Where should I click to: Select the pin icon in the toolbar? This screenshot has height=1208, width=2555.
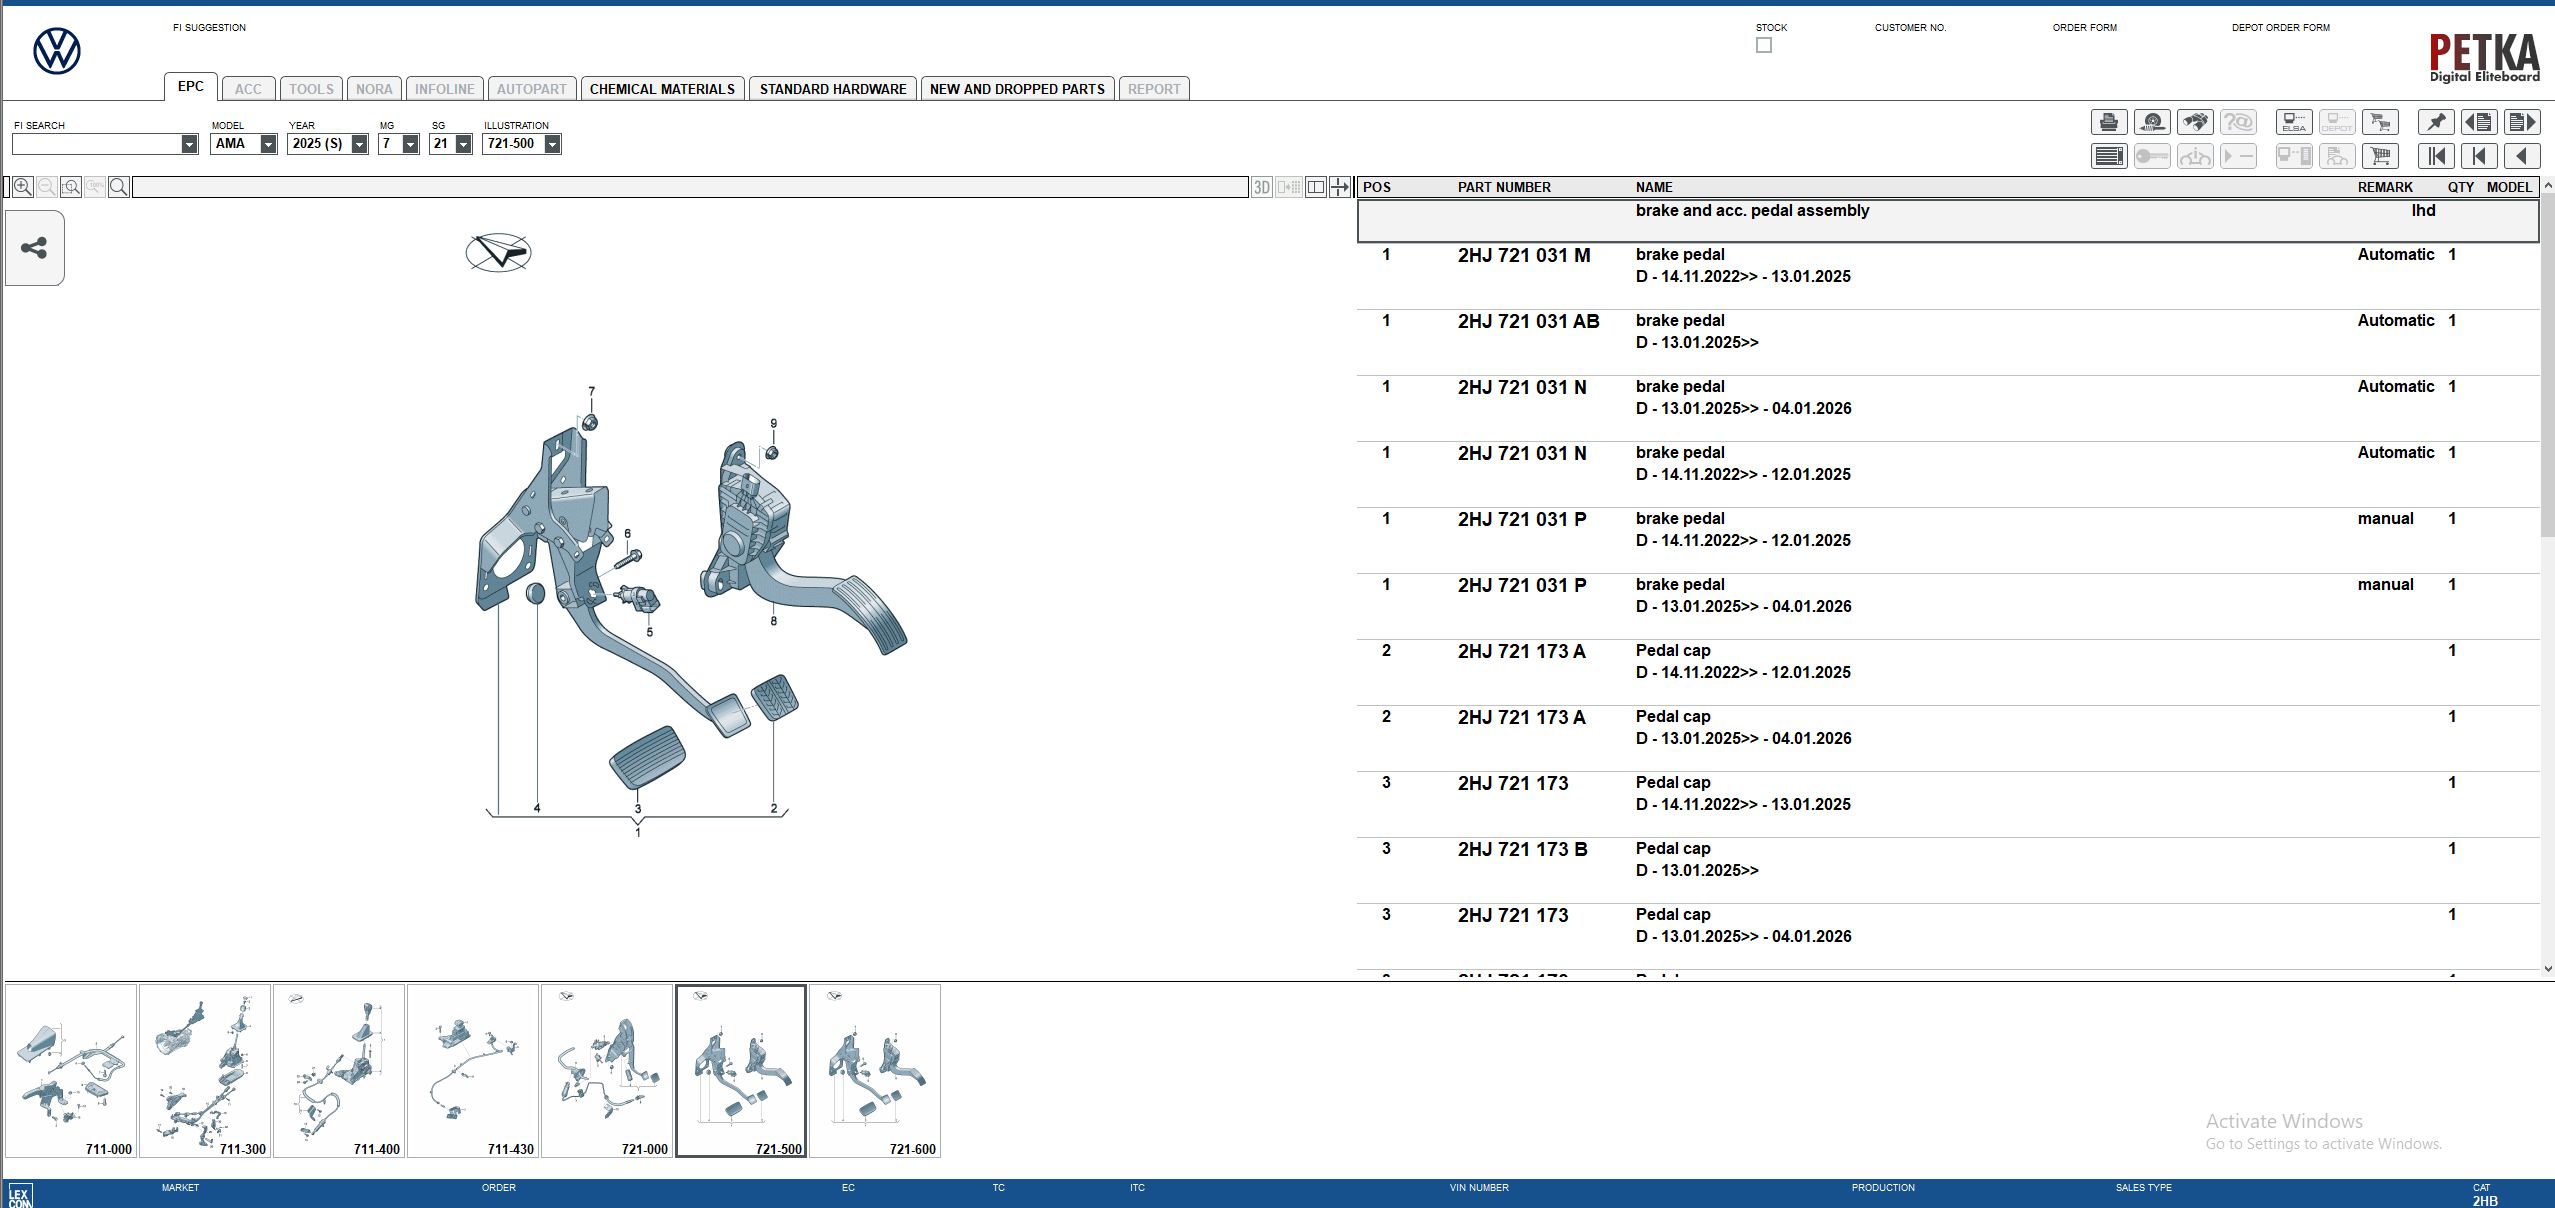(2437, 122)
